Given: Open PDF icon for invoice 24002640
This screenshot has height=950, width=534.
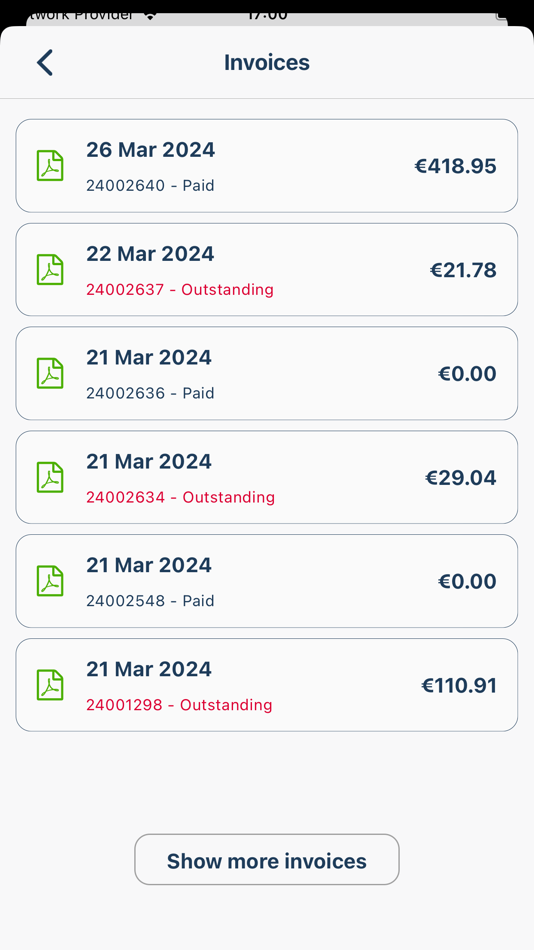Looking at the screenshot, I should coord(50,165).
